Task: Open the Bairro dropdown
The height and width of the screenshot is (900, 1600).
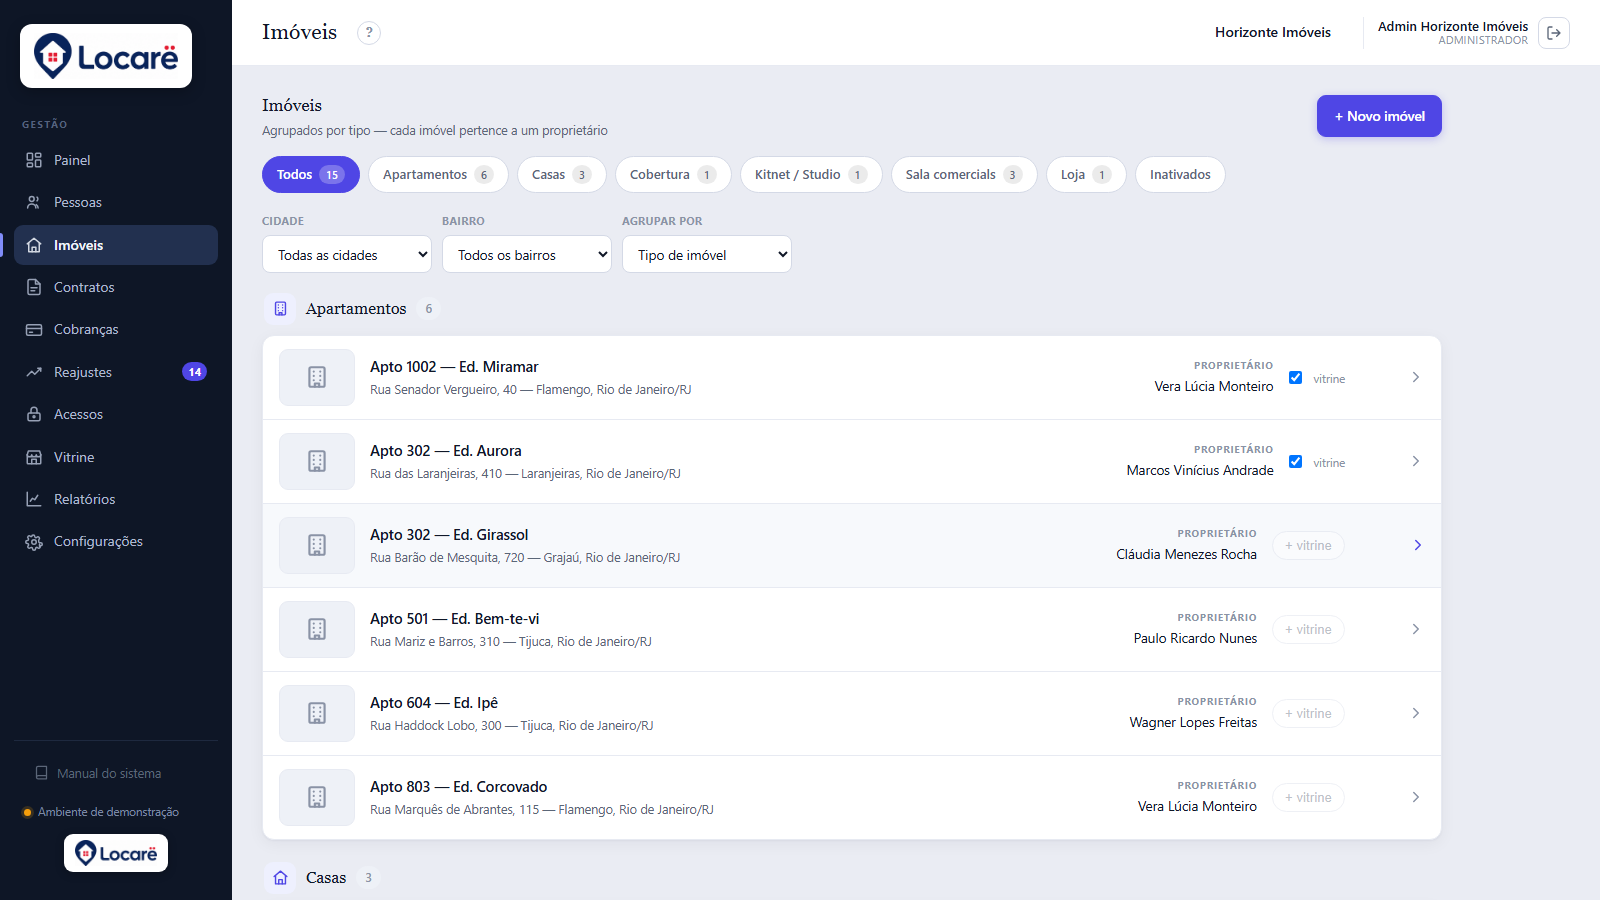Action: (x=527, y=254)
